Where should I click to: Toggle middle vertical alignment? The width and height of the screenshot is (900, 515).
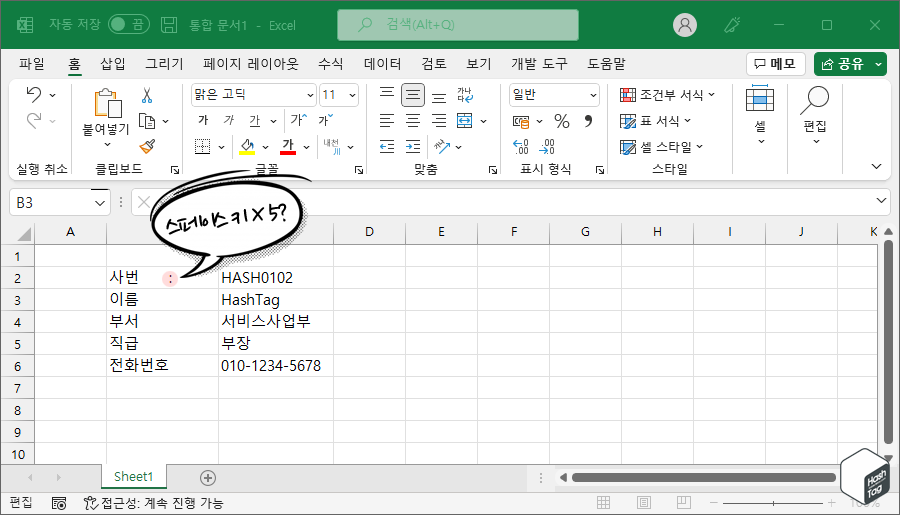[x=413, y=95]
